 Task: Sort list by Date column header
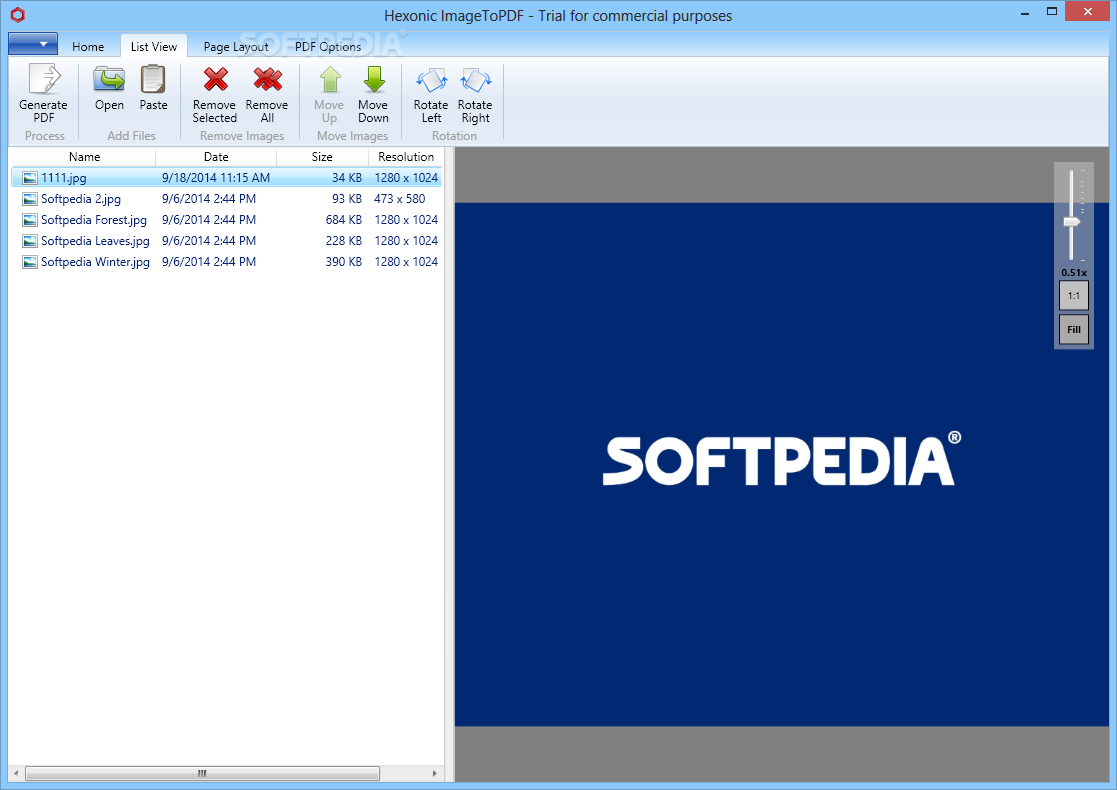(x=216, y=157)
